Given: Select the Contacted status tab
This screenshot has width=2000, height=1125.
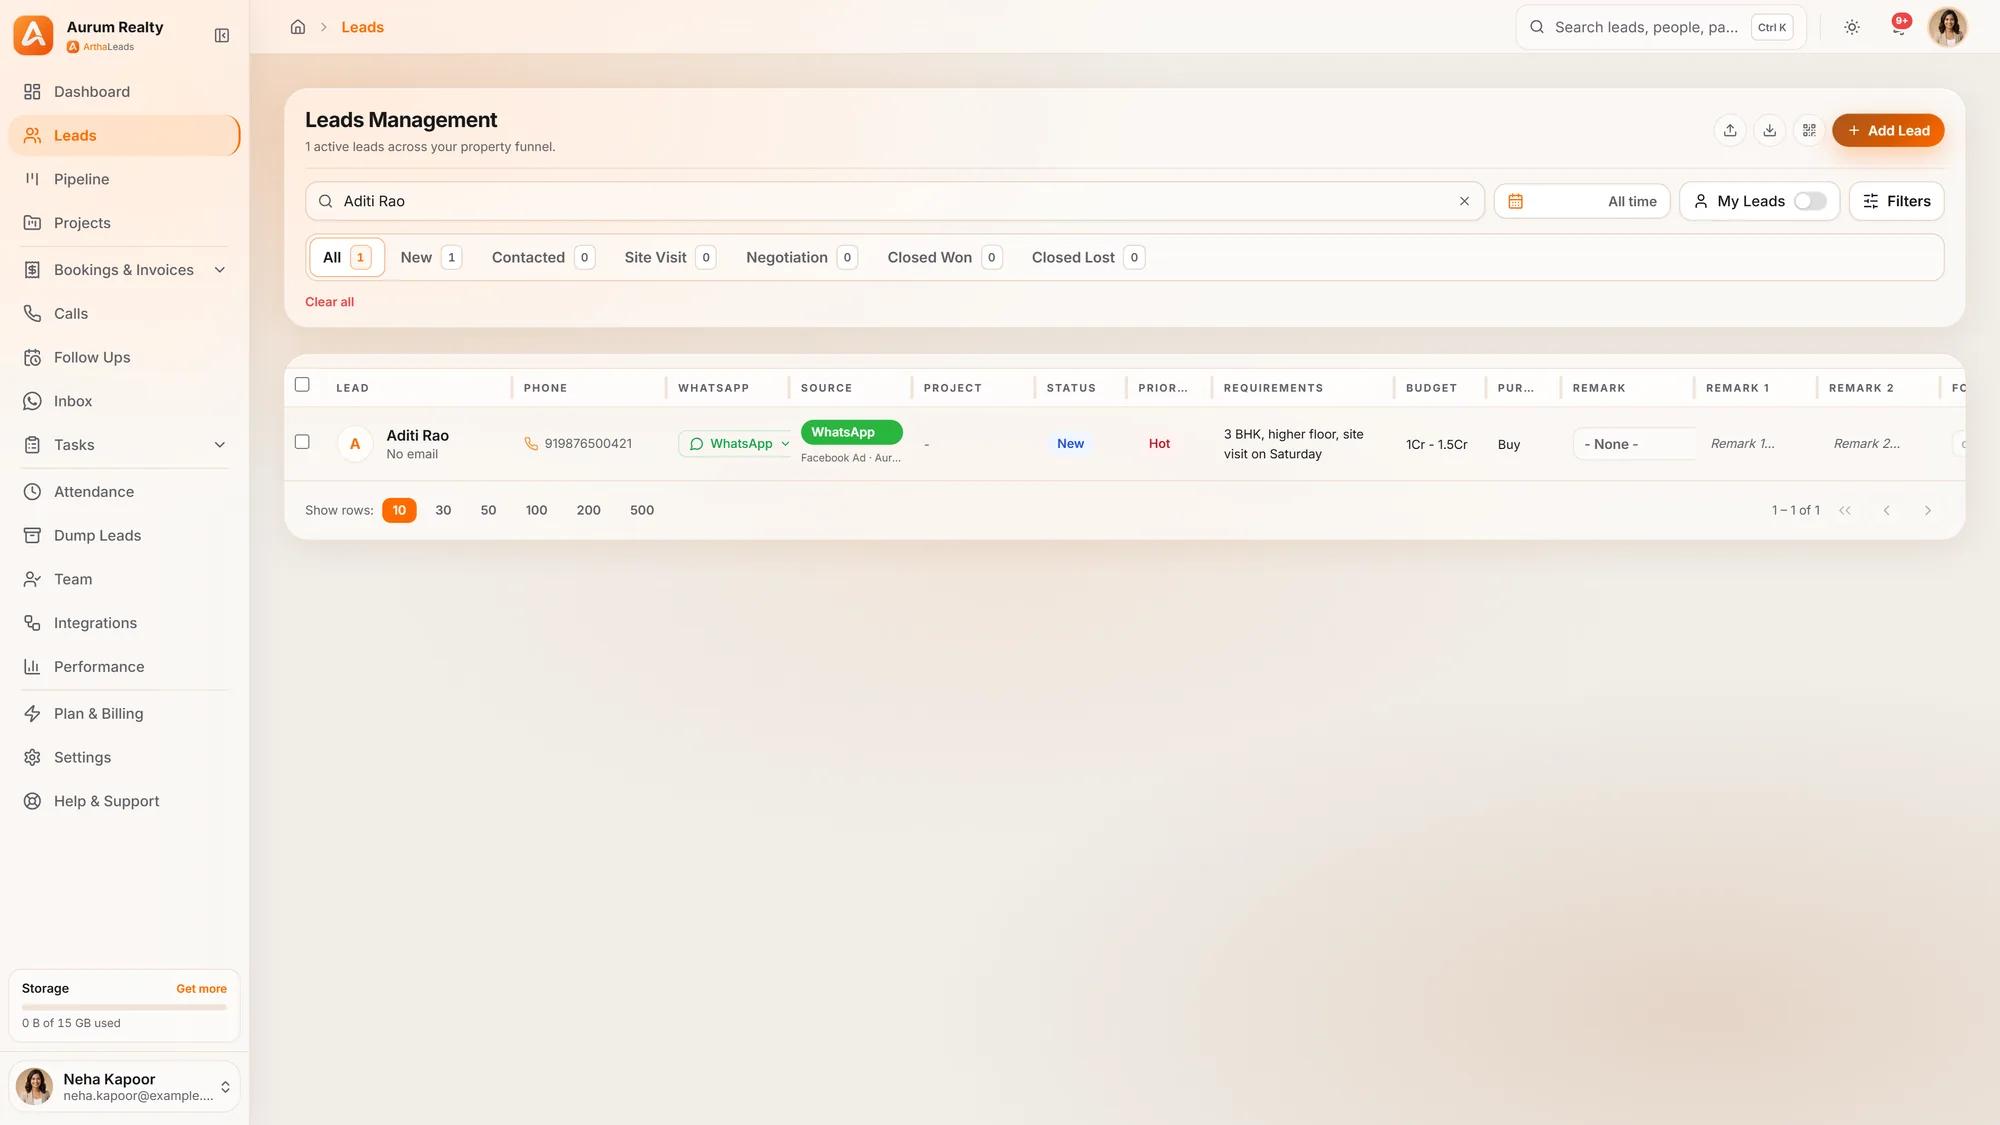Looking at the screenshot, I should [x=543, y=257].
